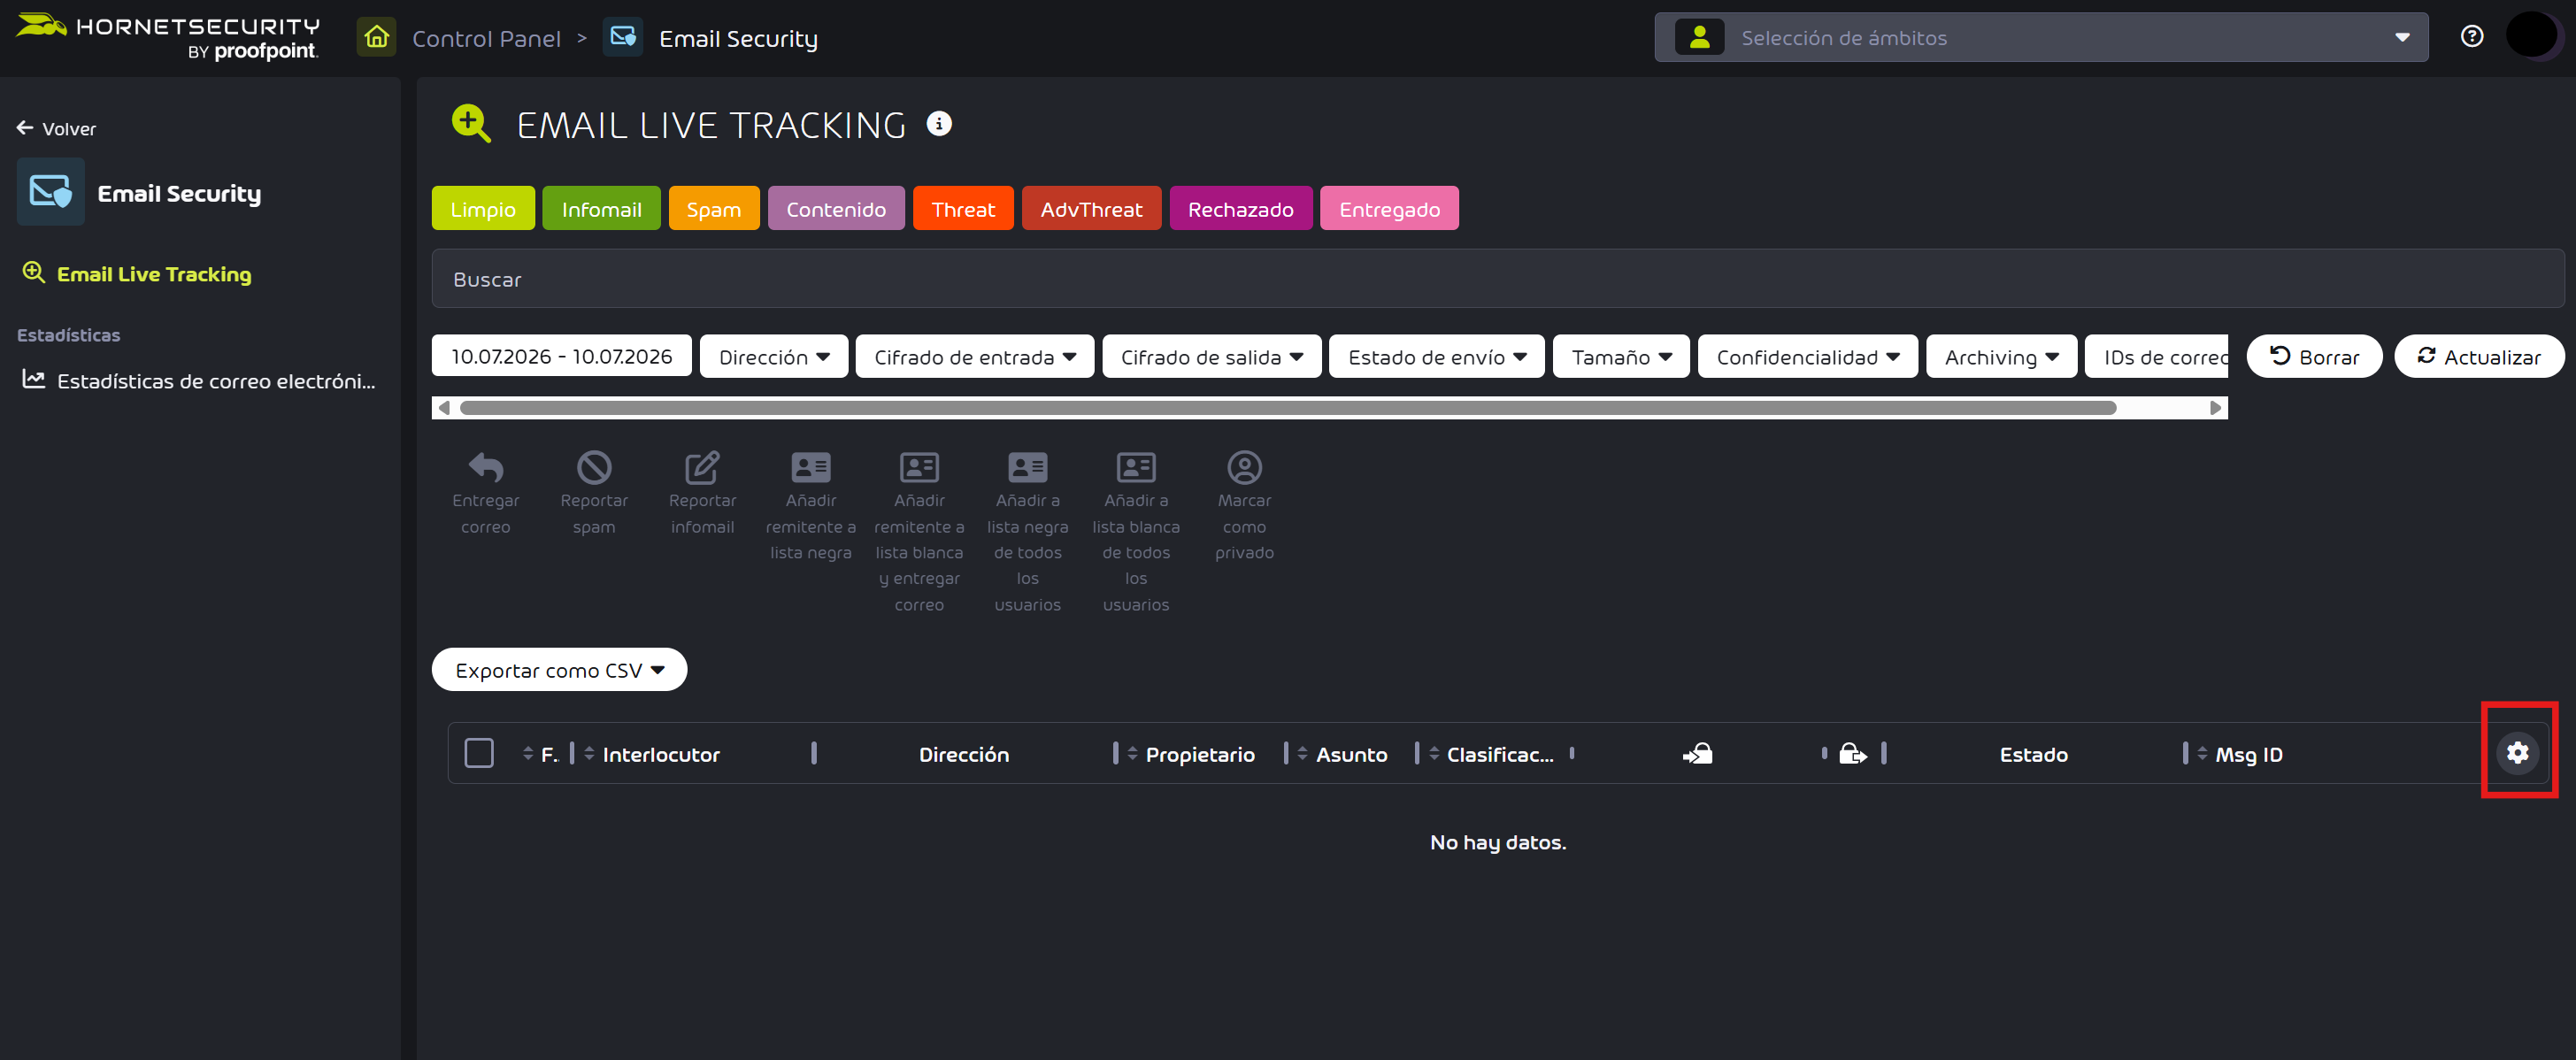Open the Selección de ámbitos dropdown
The height and width of the screenshot is (1060, 2576).
[2041, 37]
